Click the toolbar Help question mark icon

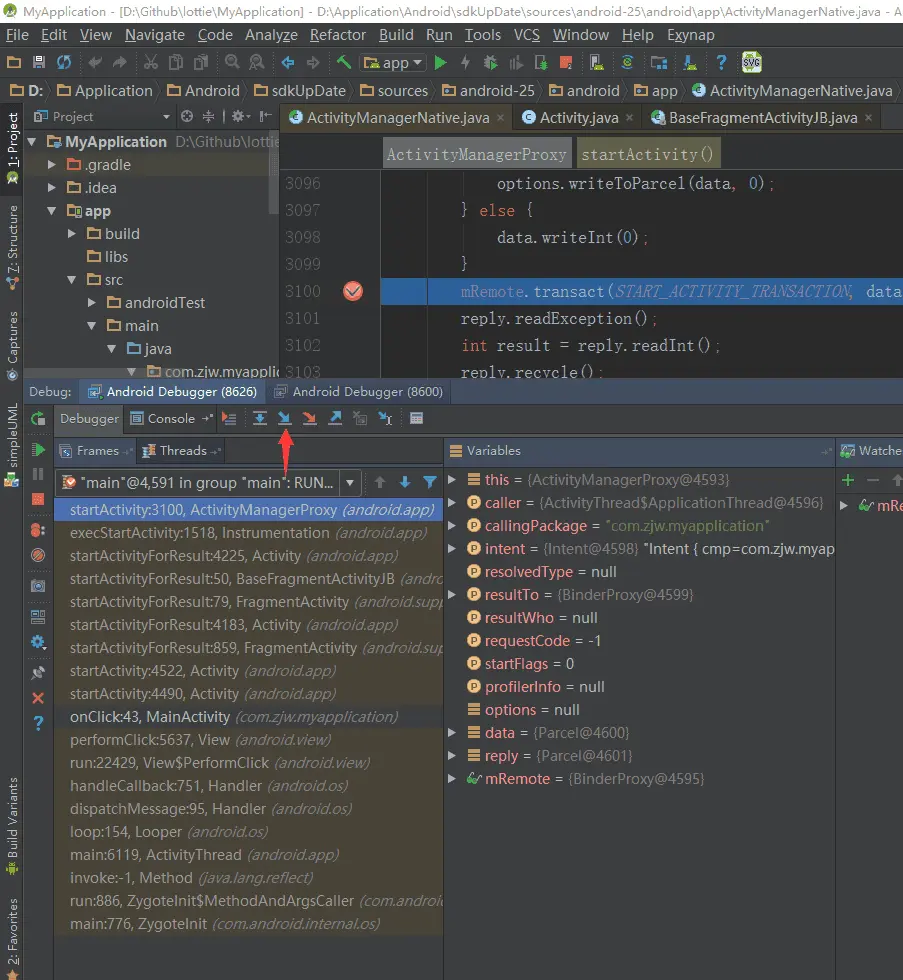pyautogui.click(x=721, y=62)
